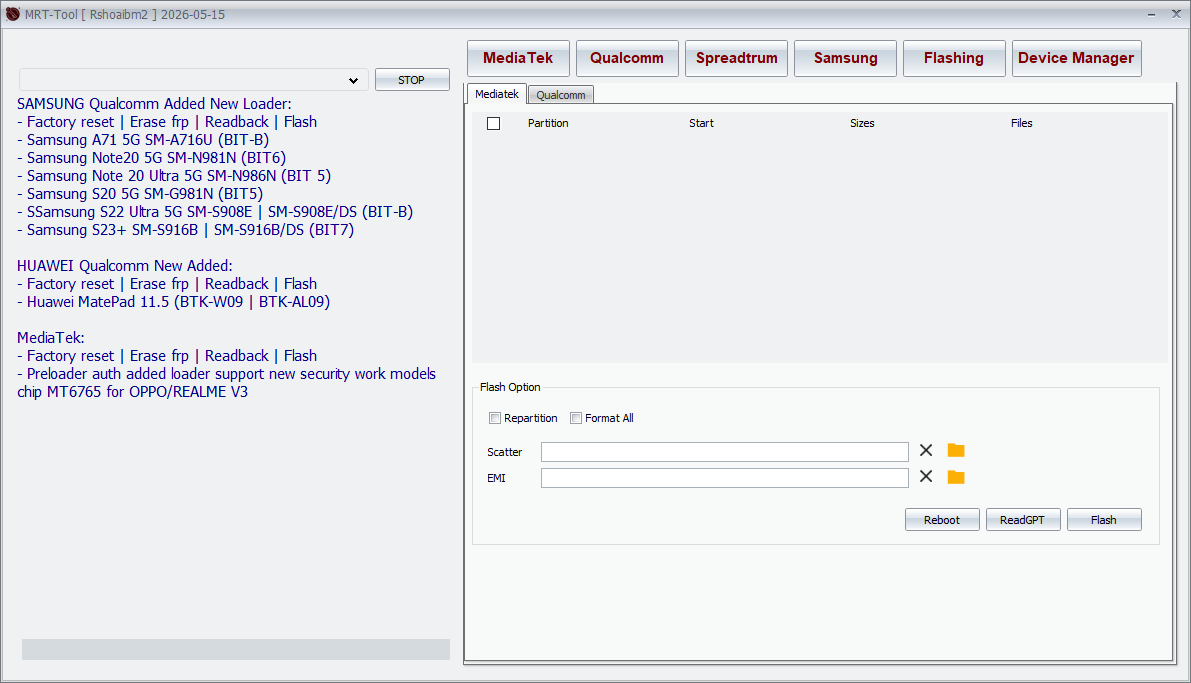Switch to the Qualcomm sub-tab
Viewport: 1191px width, 683px height.
[560, 94]
